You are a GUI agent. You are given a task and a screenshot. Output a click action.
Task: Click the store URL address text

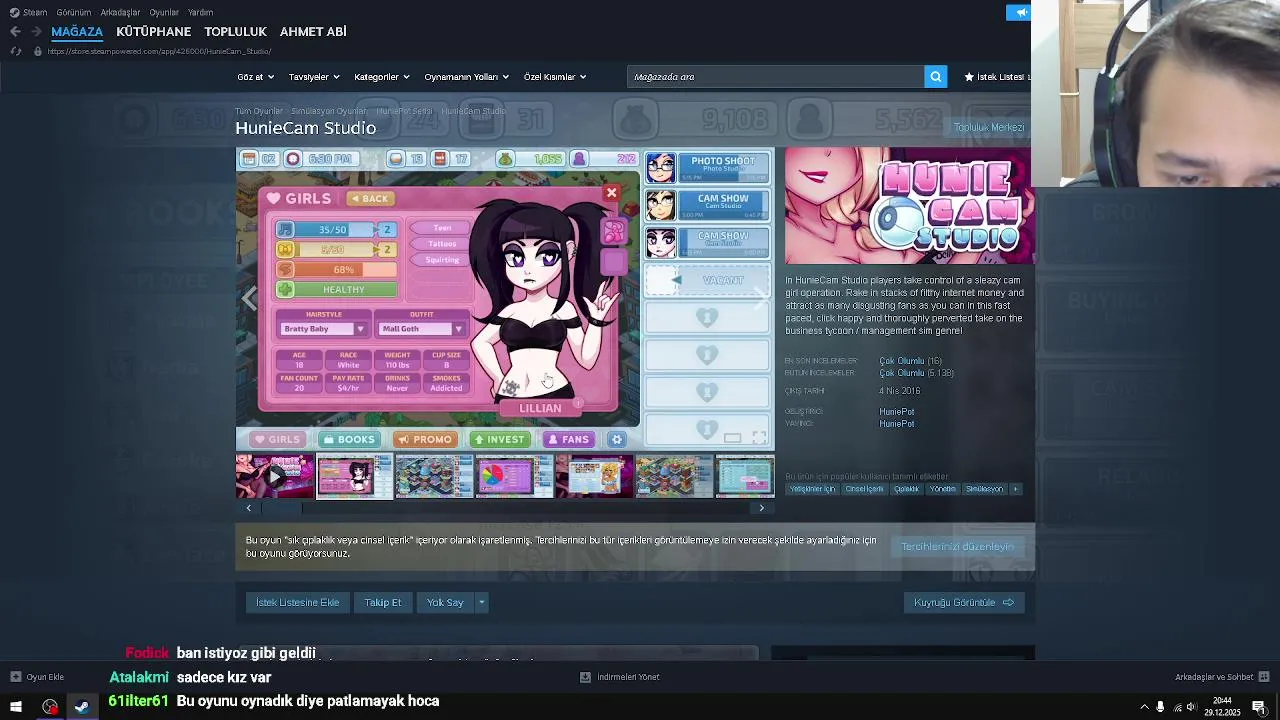click(159, 51)
